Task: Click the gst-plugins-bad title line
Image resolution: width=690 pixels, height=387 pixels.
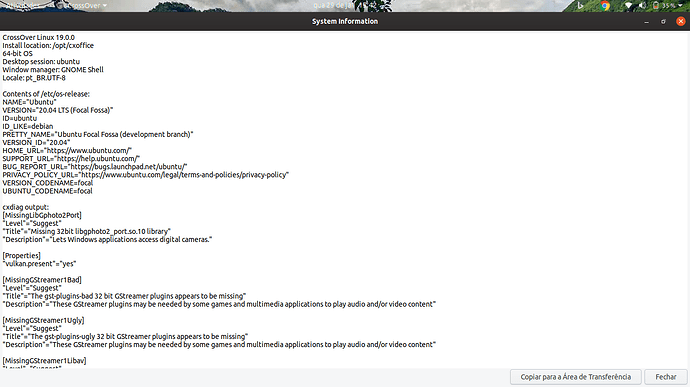Action: pyautogui.click(x=124, y=296)
